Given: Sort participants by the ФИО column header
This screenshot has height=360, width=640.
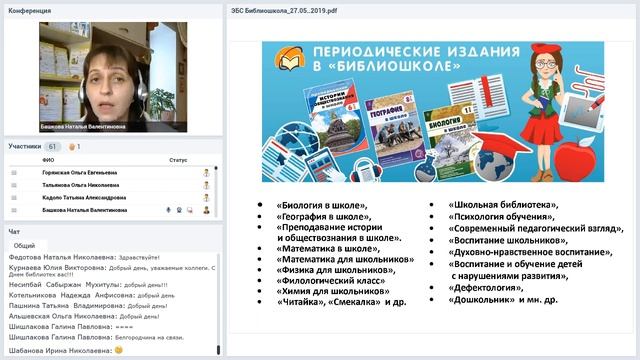Looking at the screenshot, I should pos(48,160).
